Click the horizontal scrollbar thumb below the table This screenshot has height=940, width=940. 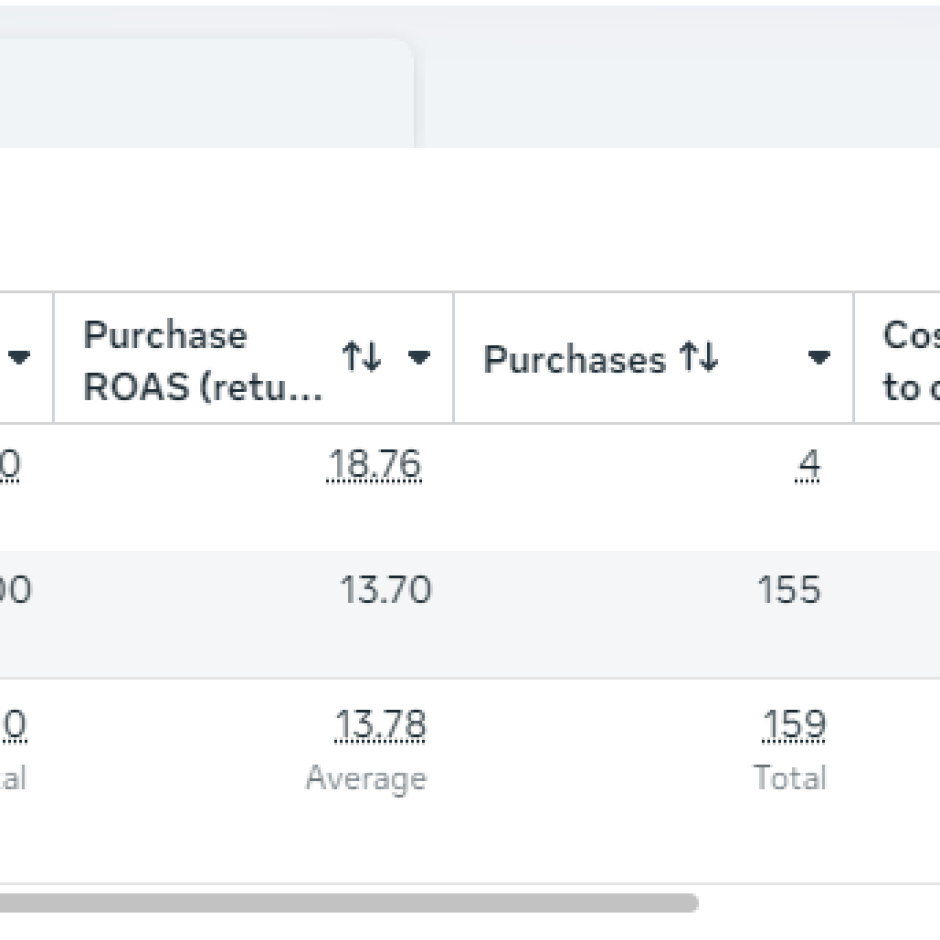point(349,903)
